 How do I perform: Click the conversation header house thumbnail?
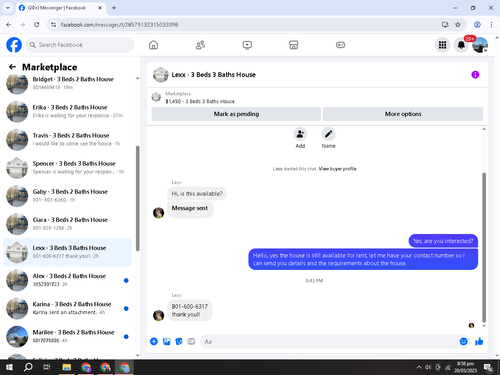(161, 75)
